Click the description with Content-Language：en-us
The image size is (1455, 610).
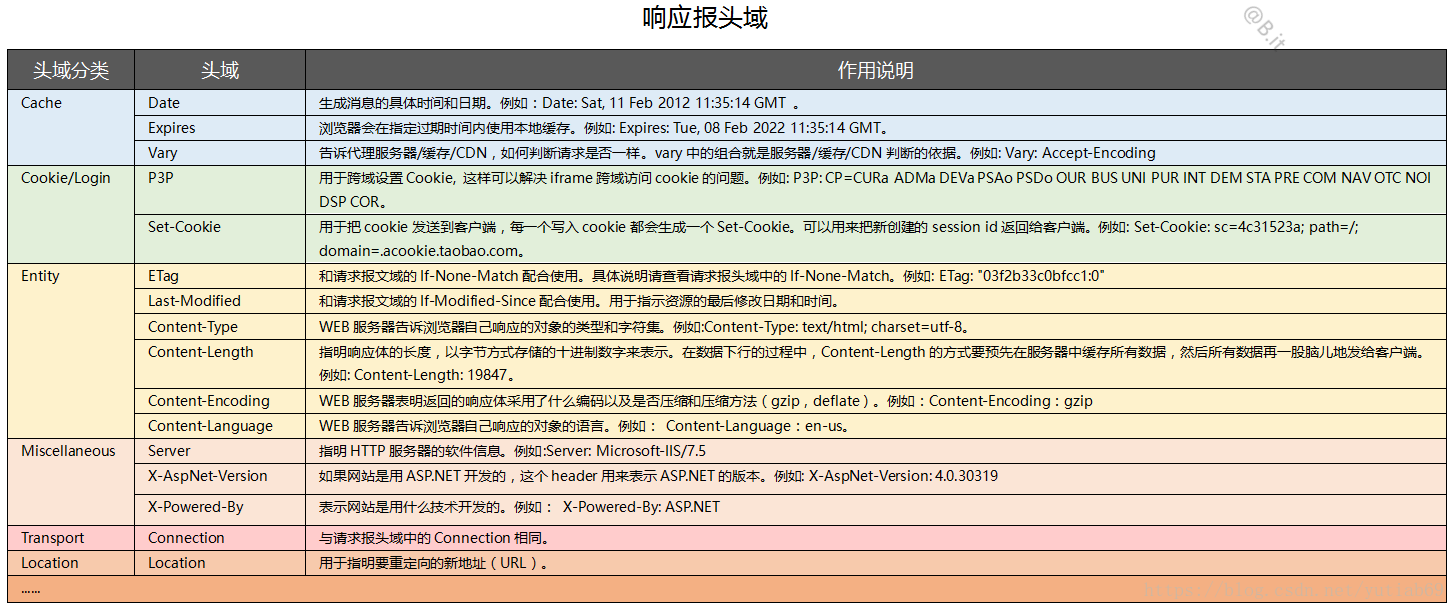(875, 426)
